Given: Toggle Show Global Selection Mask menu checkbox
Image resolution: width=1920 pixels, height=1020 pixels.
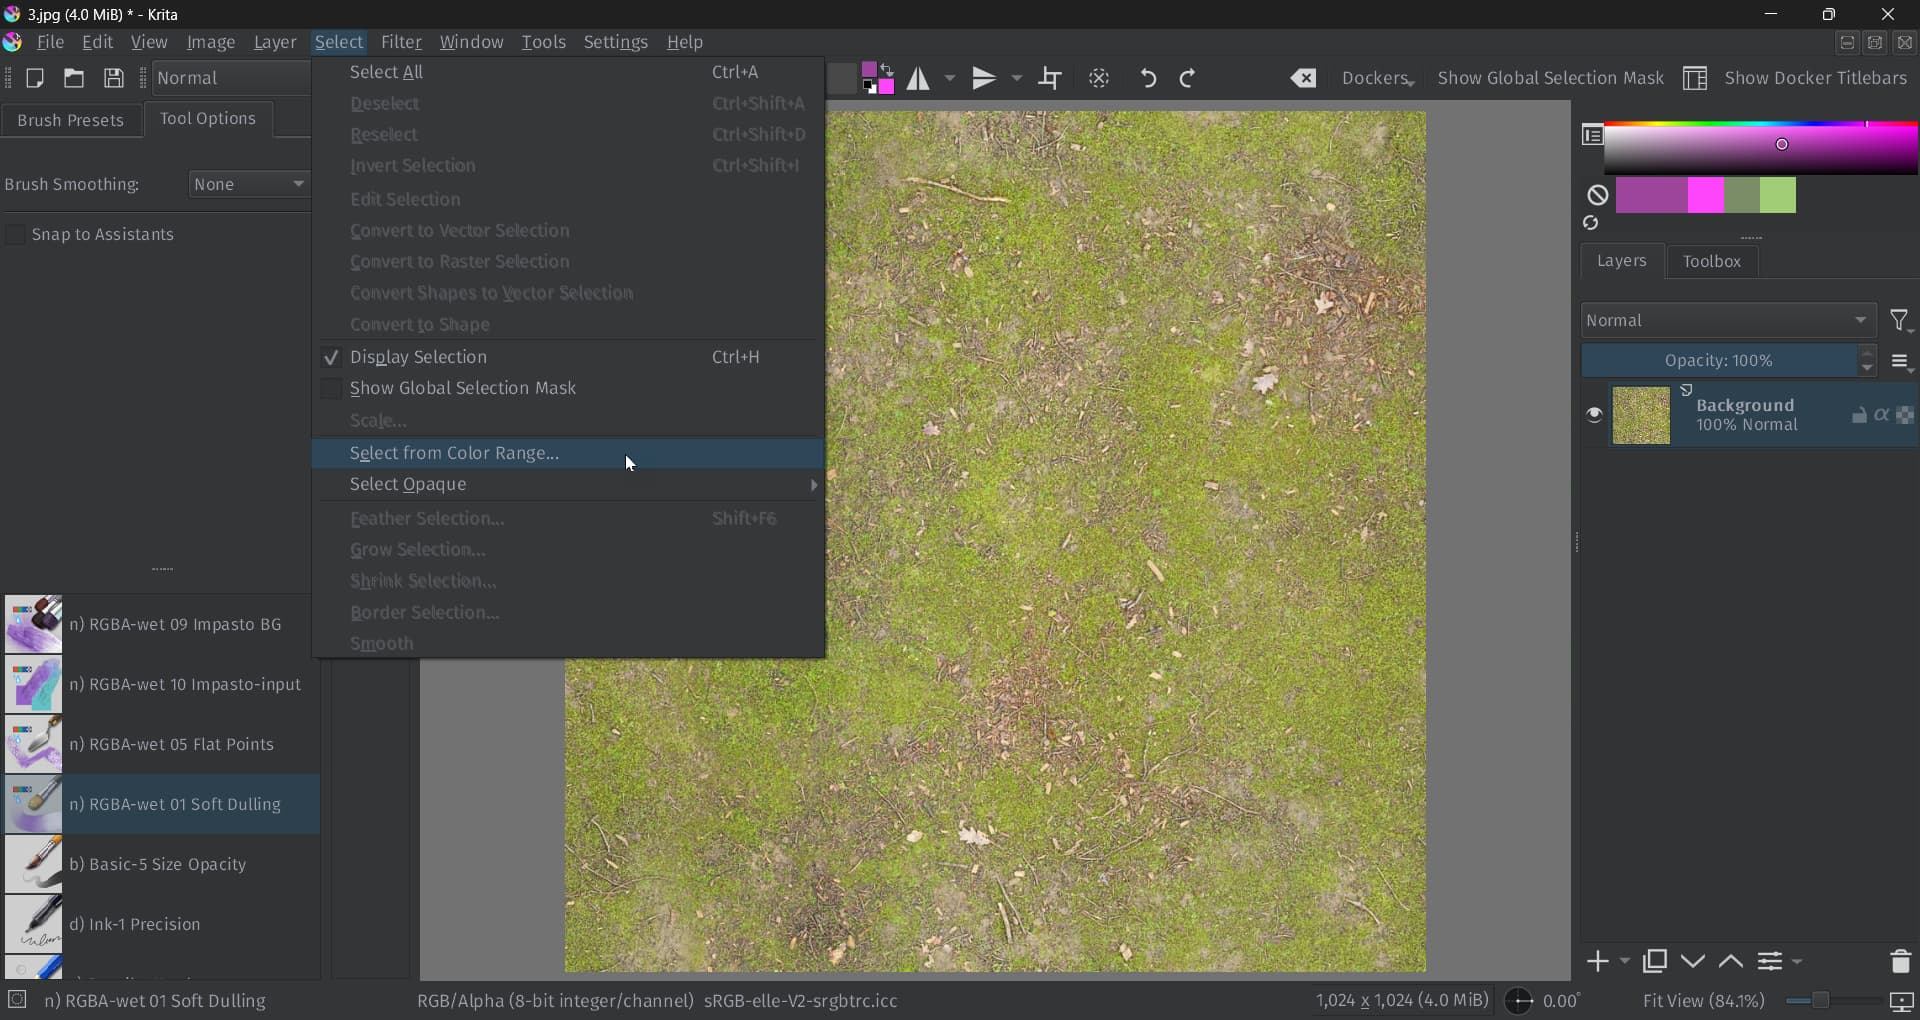Looking at the screenshot, I should click(x=331, y=389).
